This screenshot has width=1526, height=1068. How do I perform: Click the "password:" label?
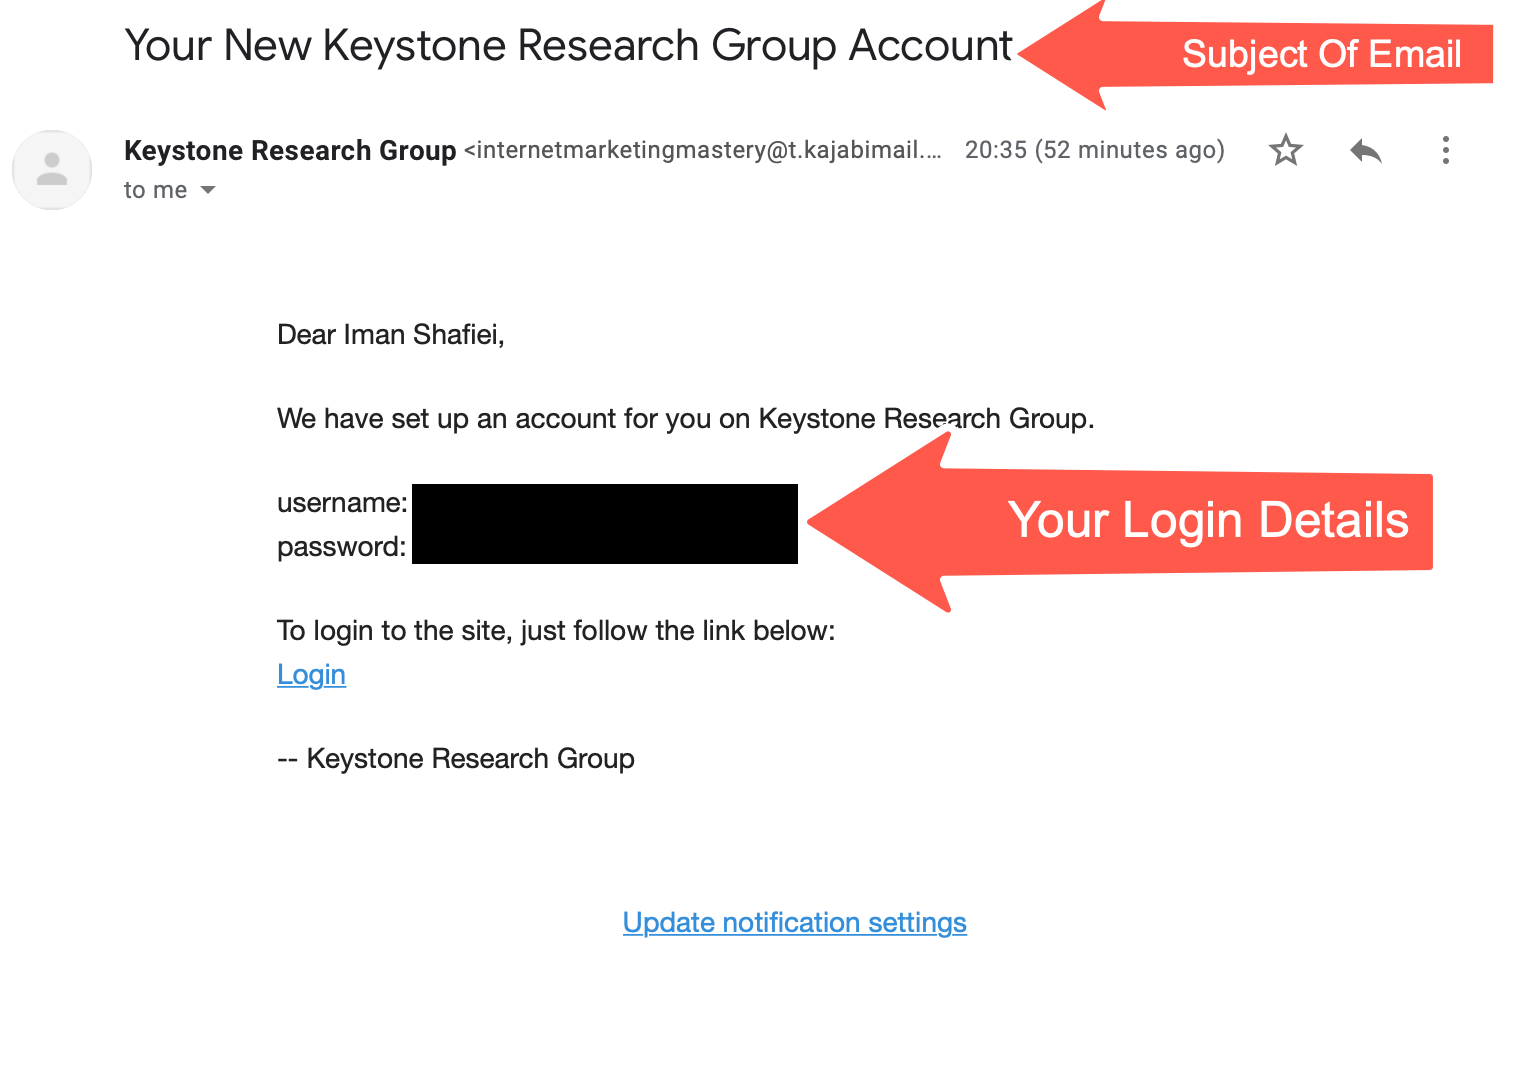pyautogui.click(x=341, y=547)
